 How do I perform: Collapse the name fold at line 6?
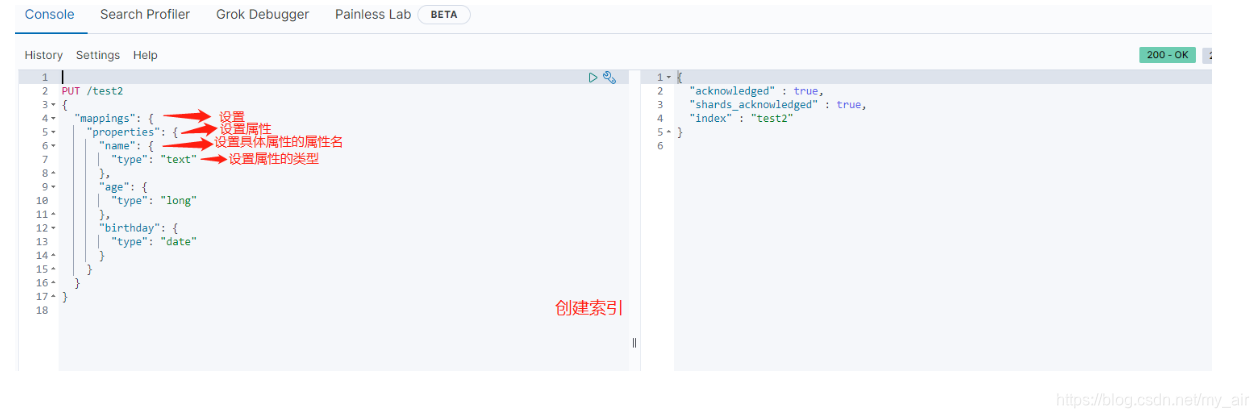[x=53, y=146]
